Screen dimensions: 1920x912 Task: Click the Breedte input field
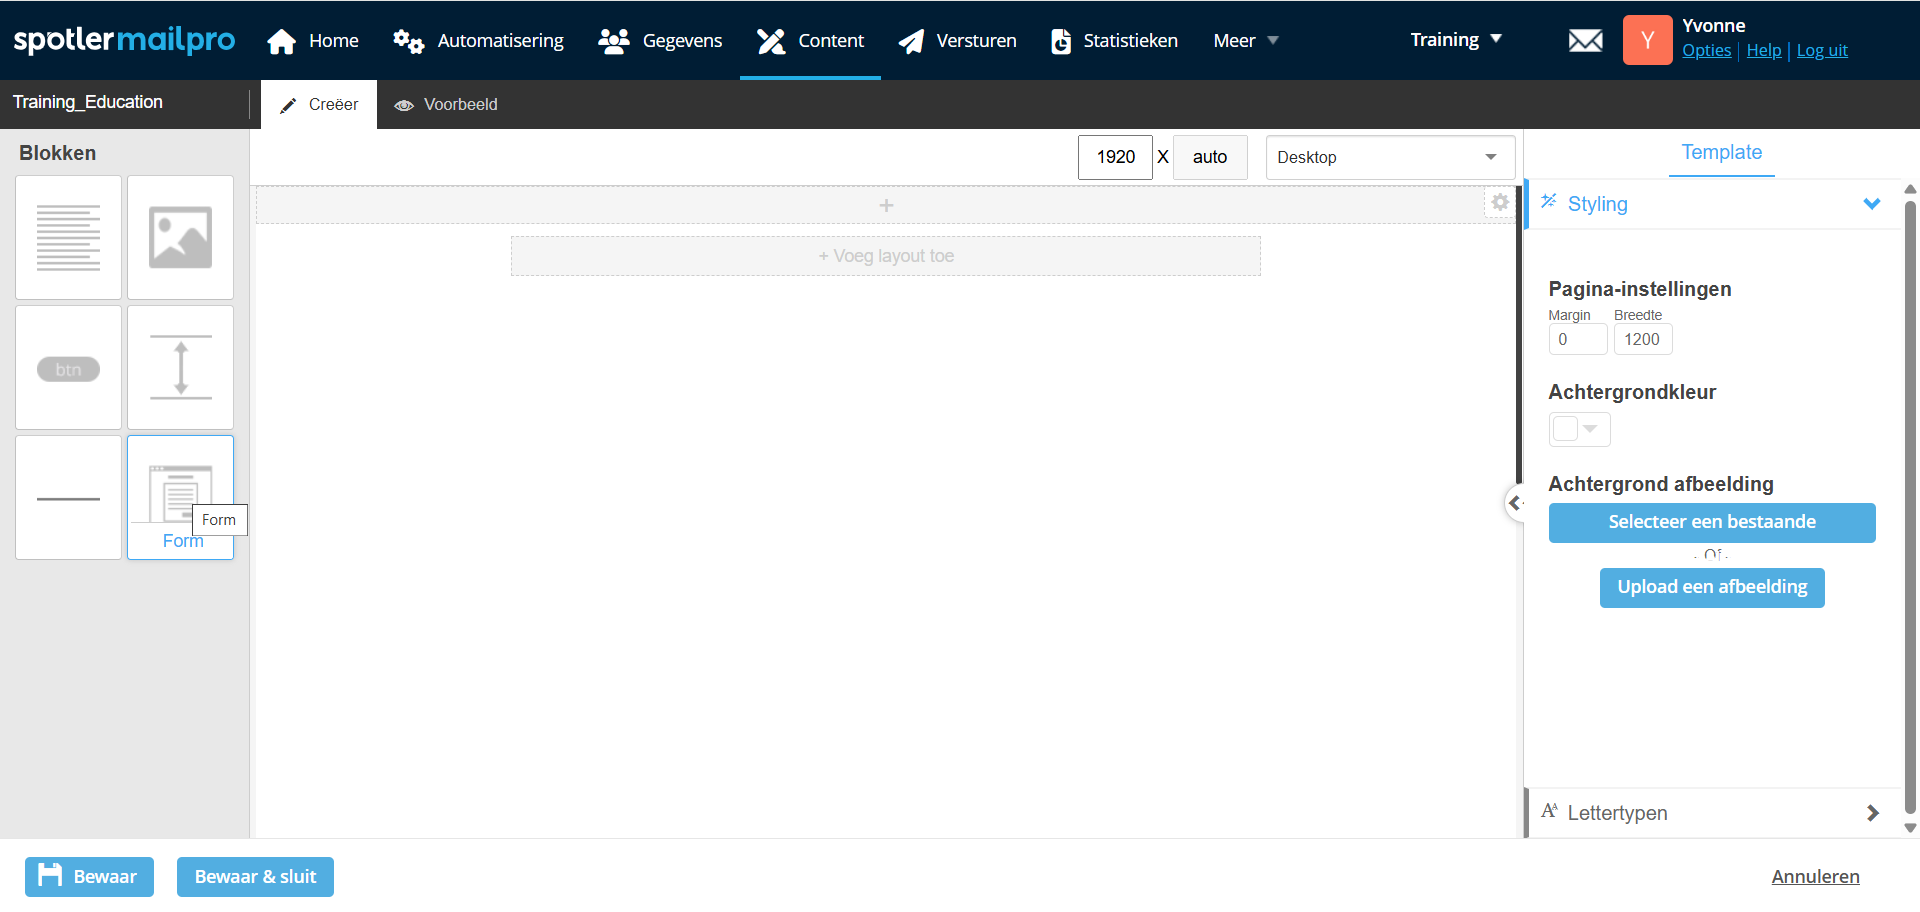coord(1642,340)
